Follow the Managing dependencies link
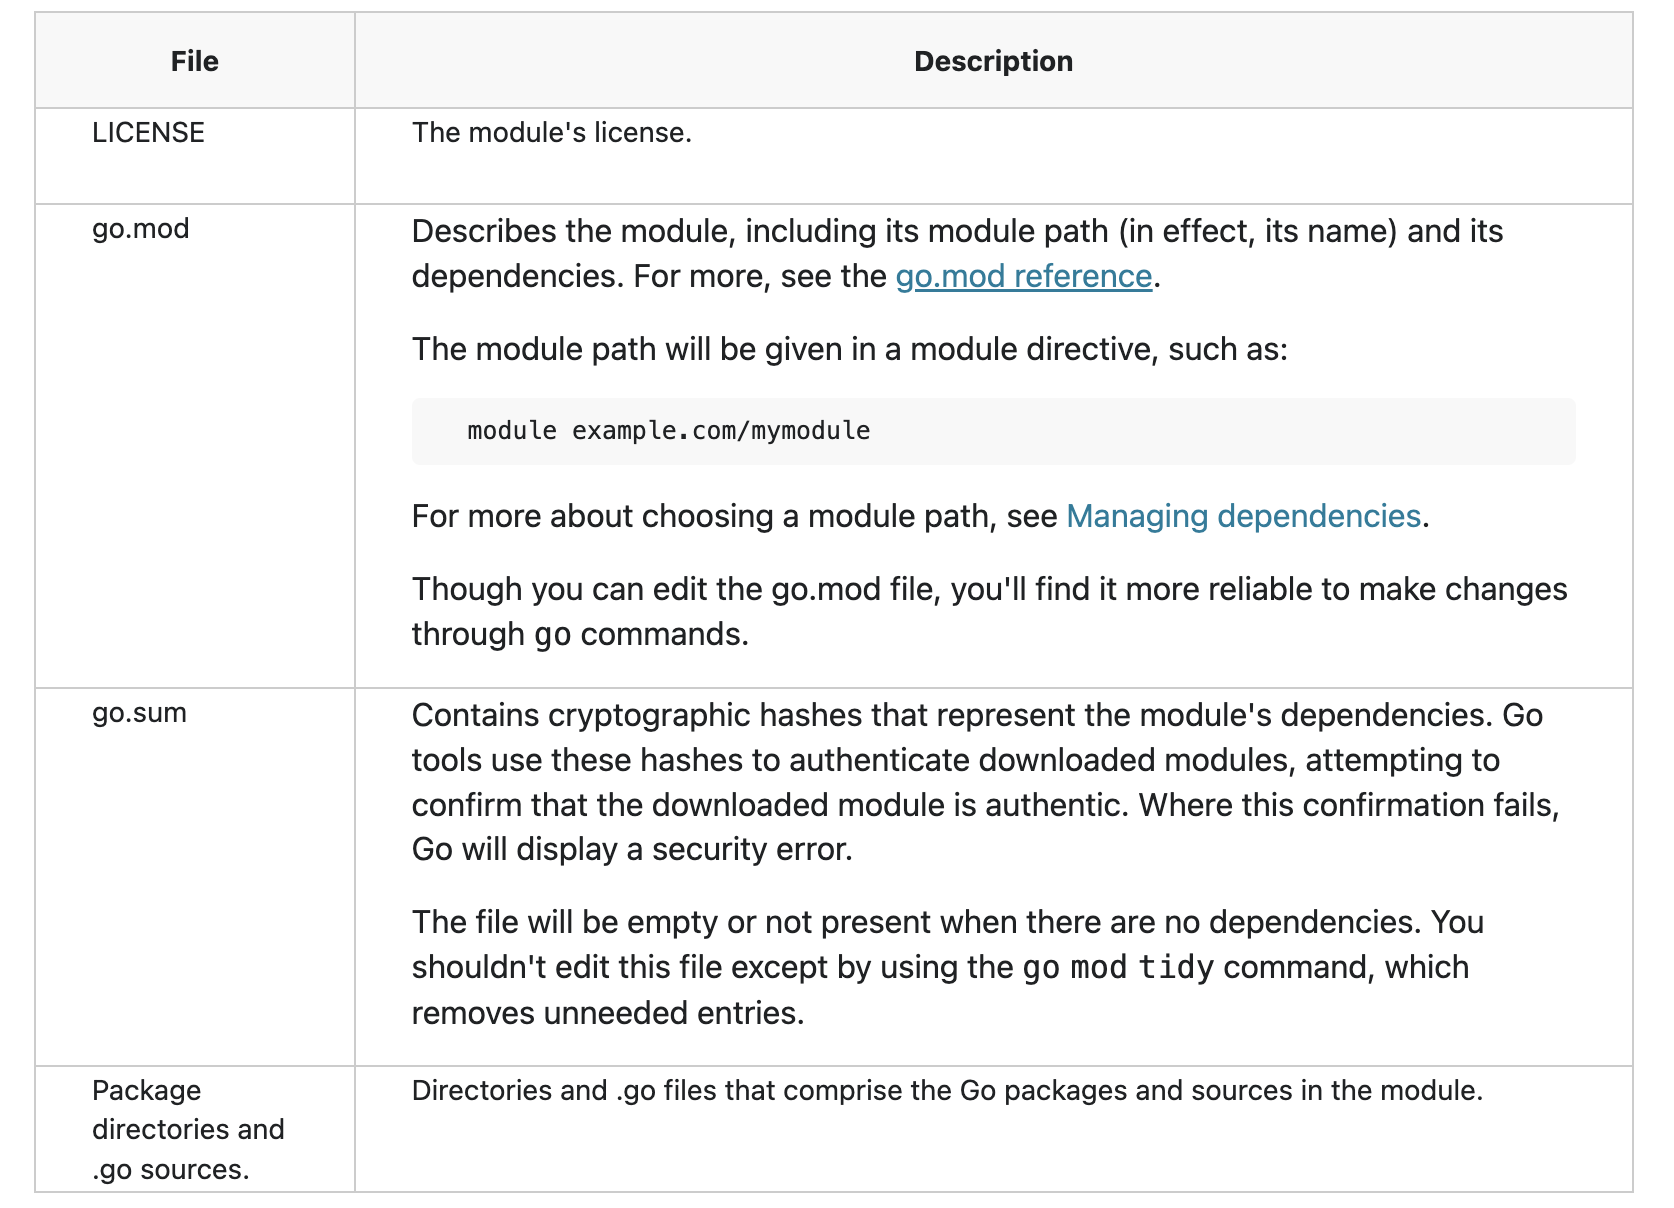Image resolution: width=1674 pixels, height=1208 pixels. 1243,516
